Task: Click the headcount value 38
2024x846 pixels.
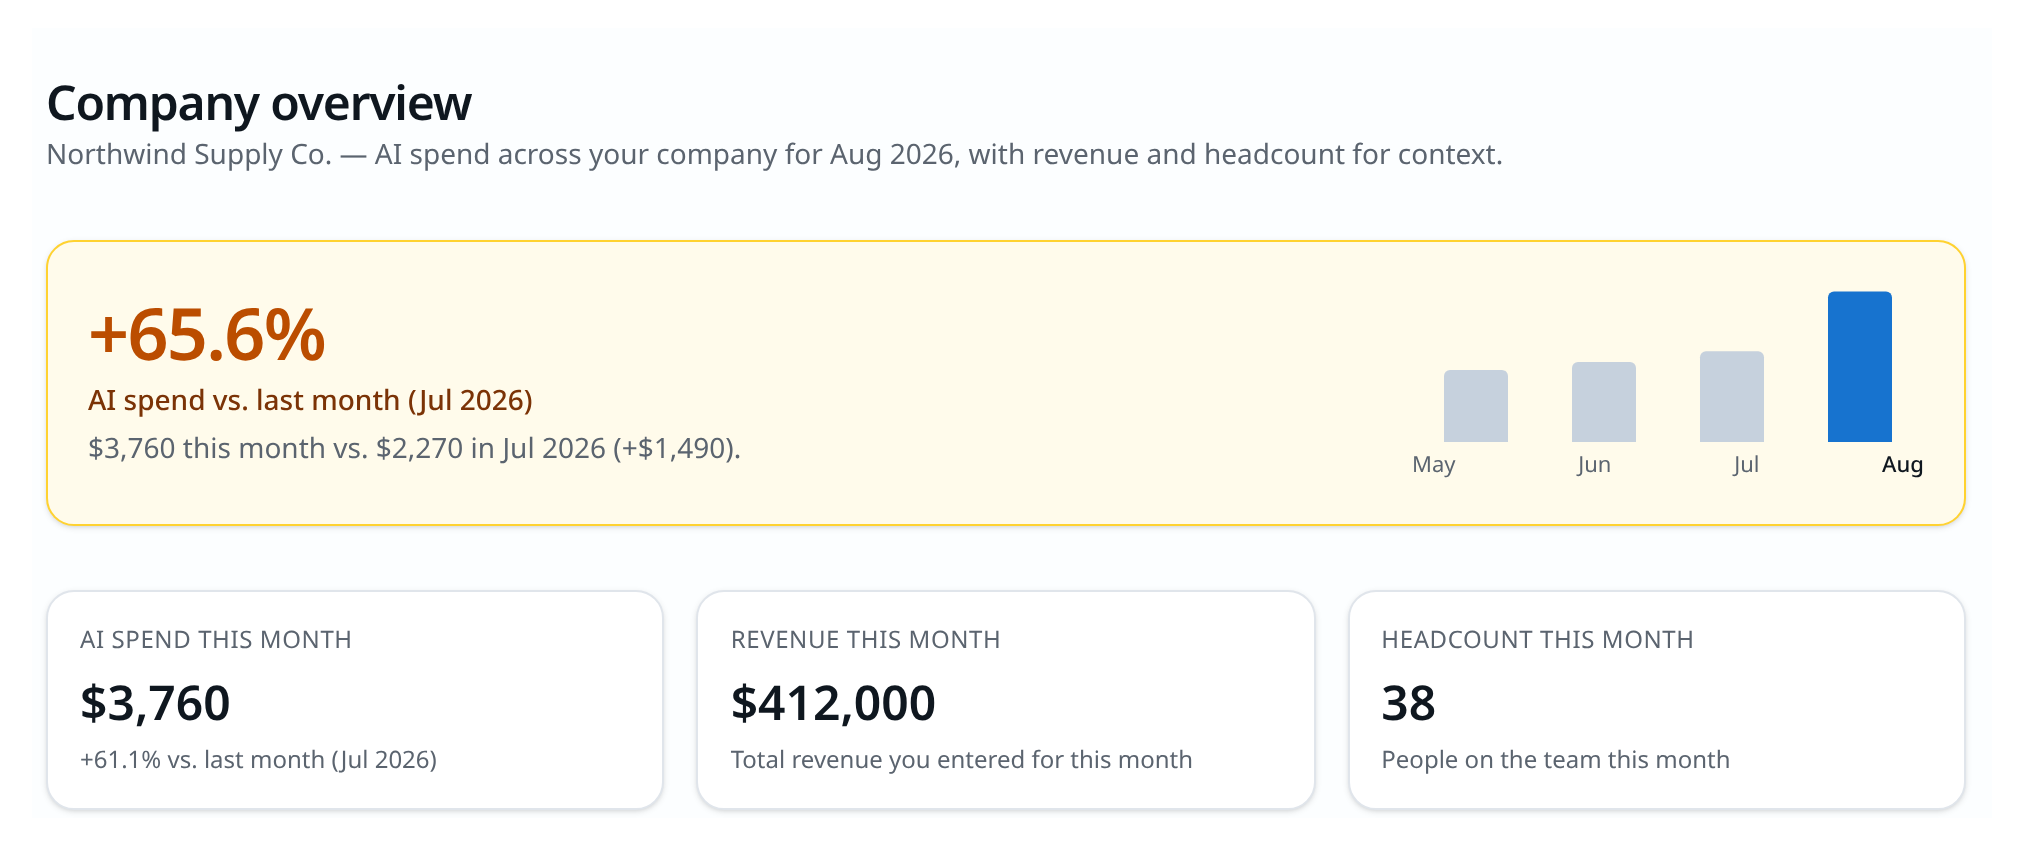Action: (x=1408, y=703)
